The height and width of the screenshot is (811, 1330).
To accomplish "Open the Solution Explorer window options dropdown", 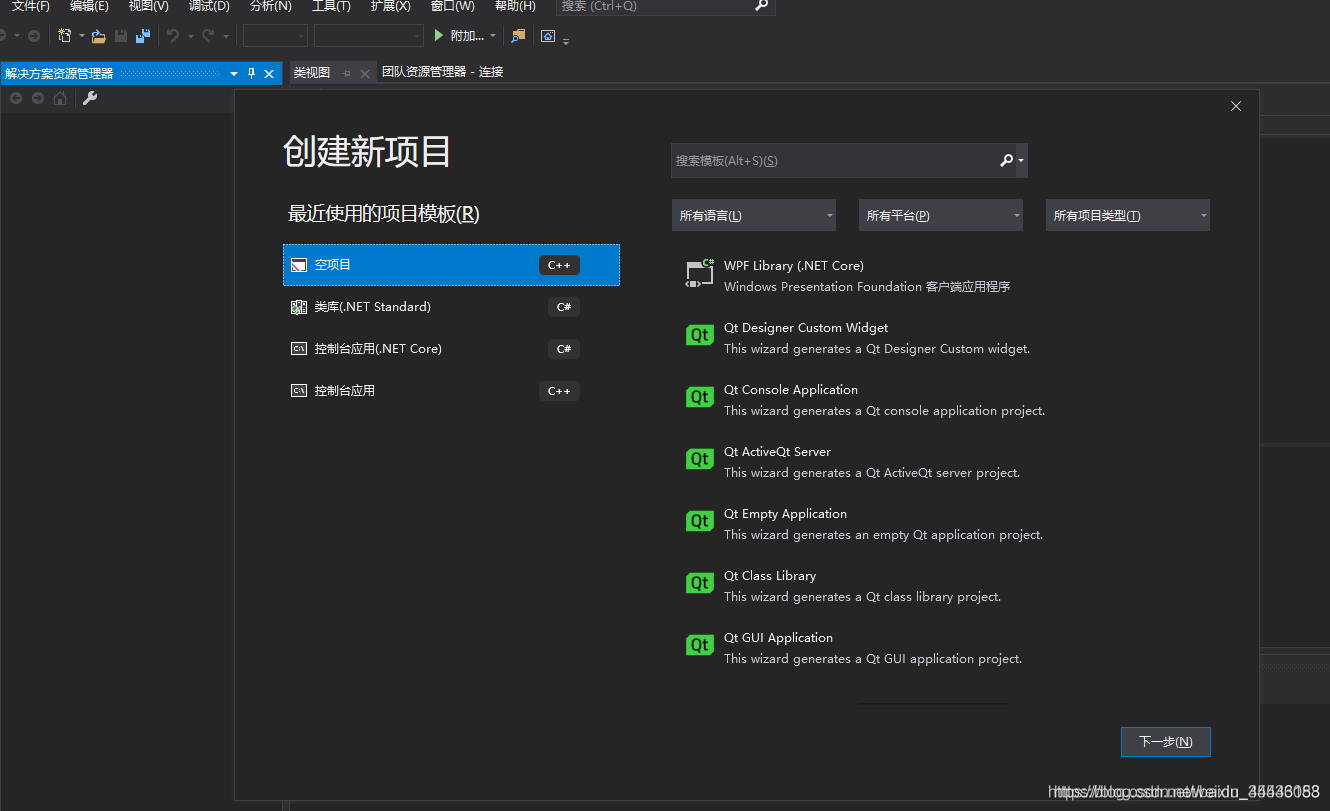I will tap(234, 73).
